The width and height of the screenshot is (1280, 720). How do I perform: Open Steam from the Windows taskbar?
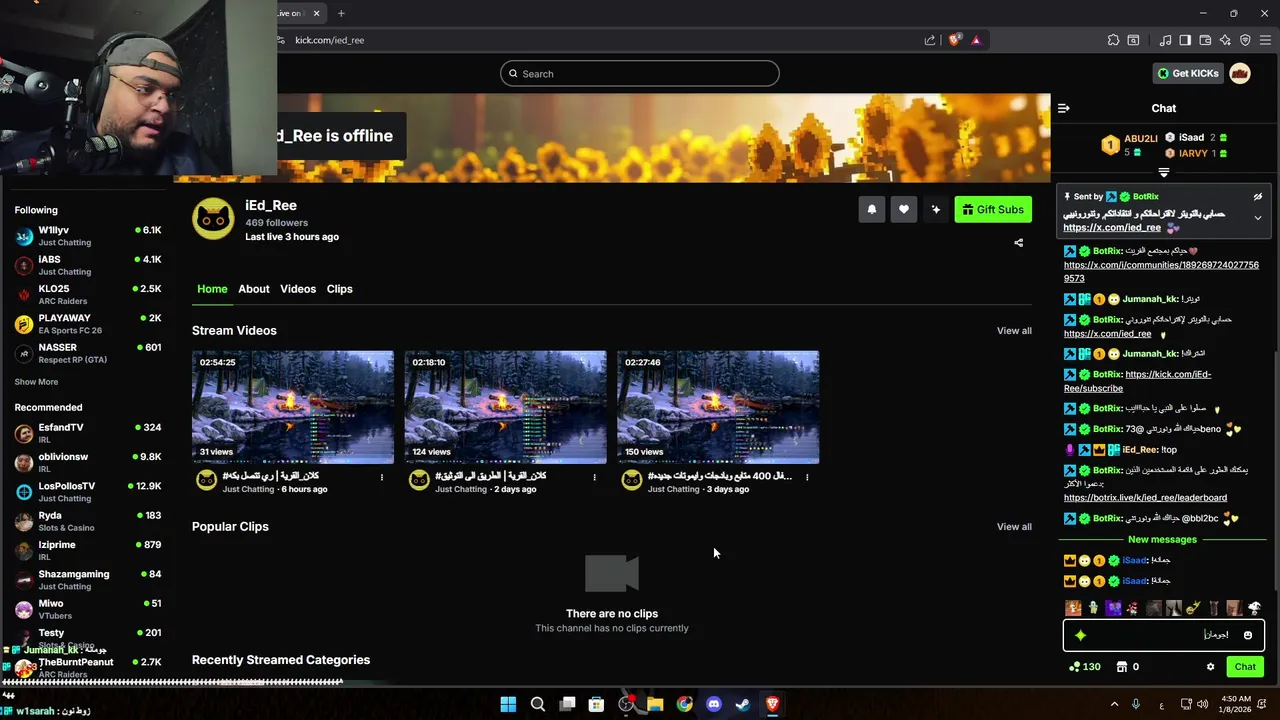(x=743, y=704)
